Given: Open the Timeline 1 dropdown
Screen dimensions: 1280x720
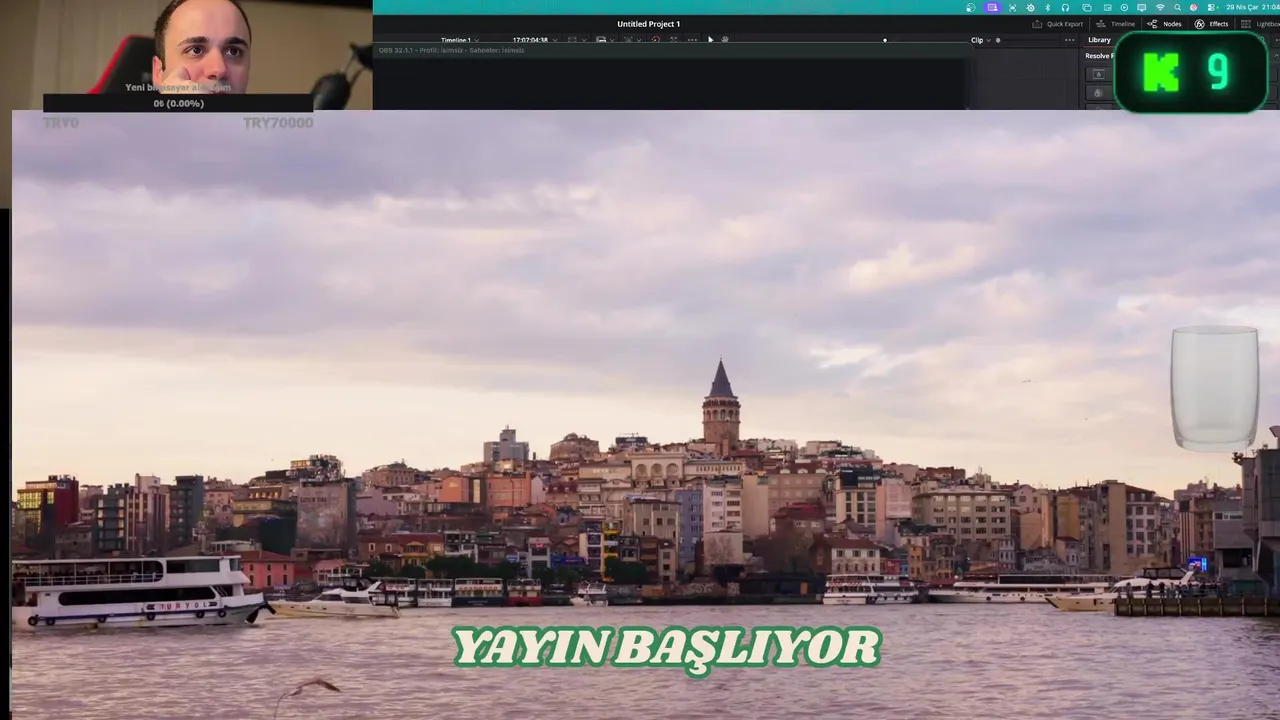Looking at the screenshot, I should tap(460, 40).
